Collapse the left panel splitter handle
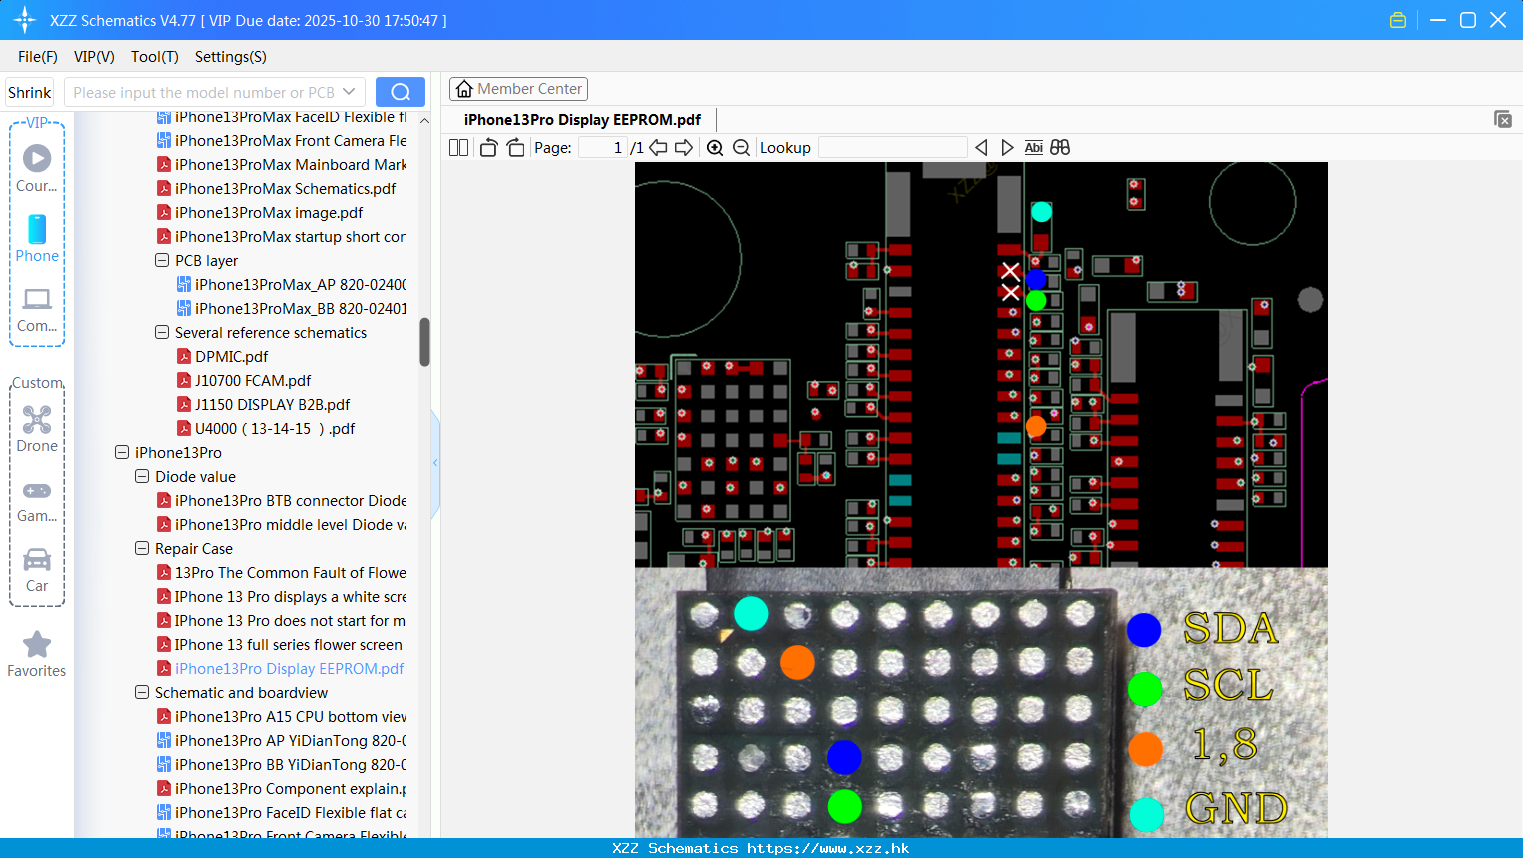The height and width of the screenshot is (858, 1523). pos(435,463)
